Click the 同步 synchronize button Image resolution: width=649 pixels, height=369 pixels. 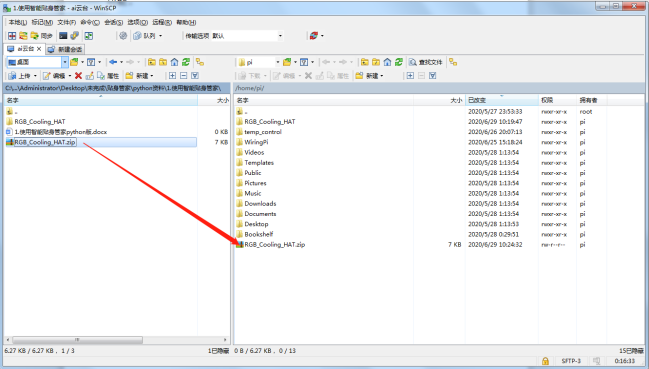[42, 36]
